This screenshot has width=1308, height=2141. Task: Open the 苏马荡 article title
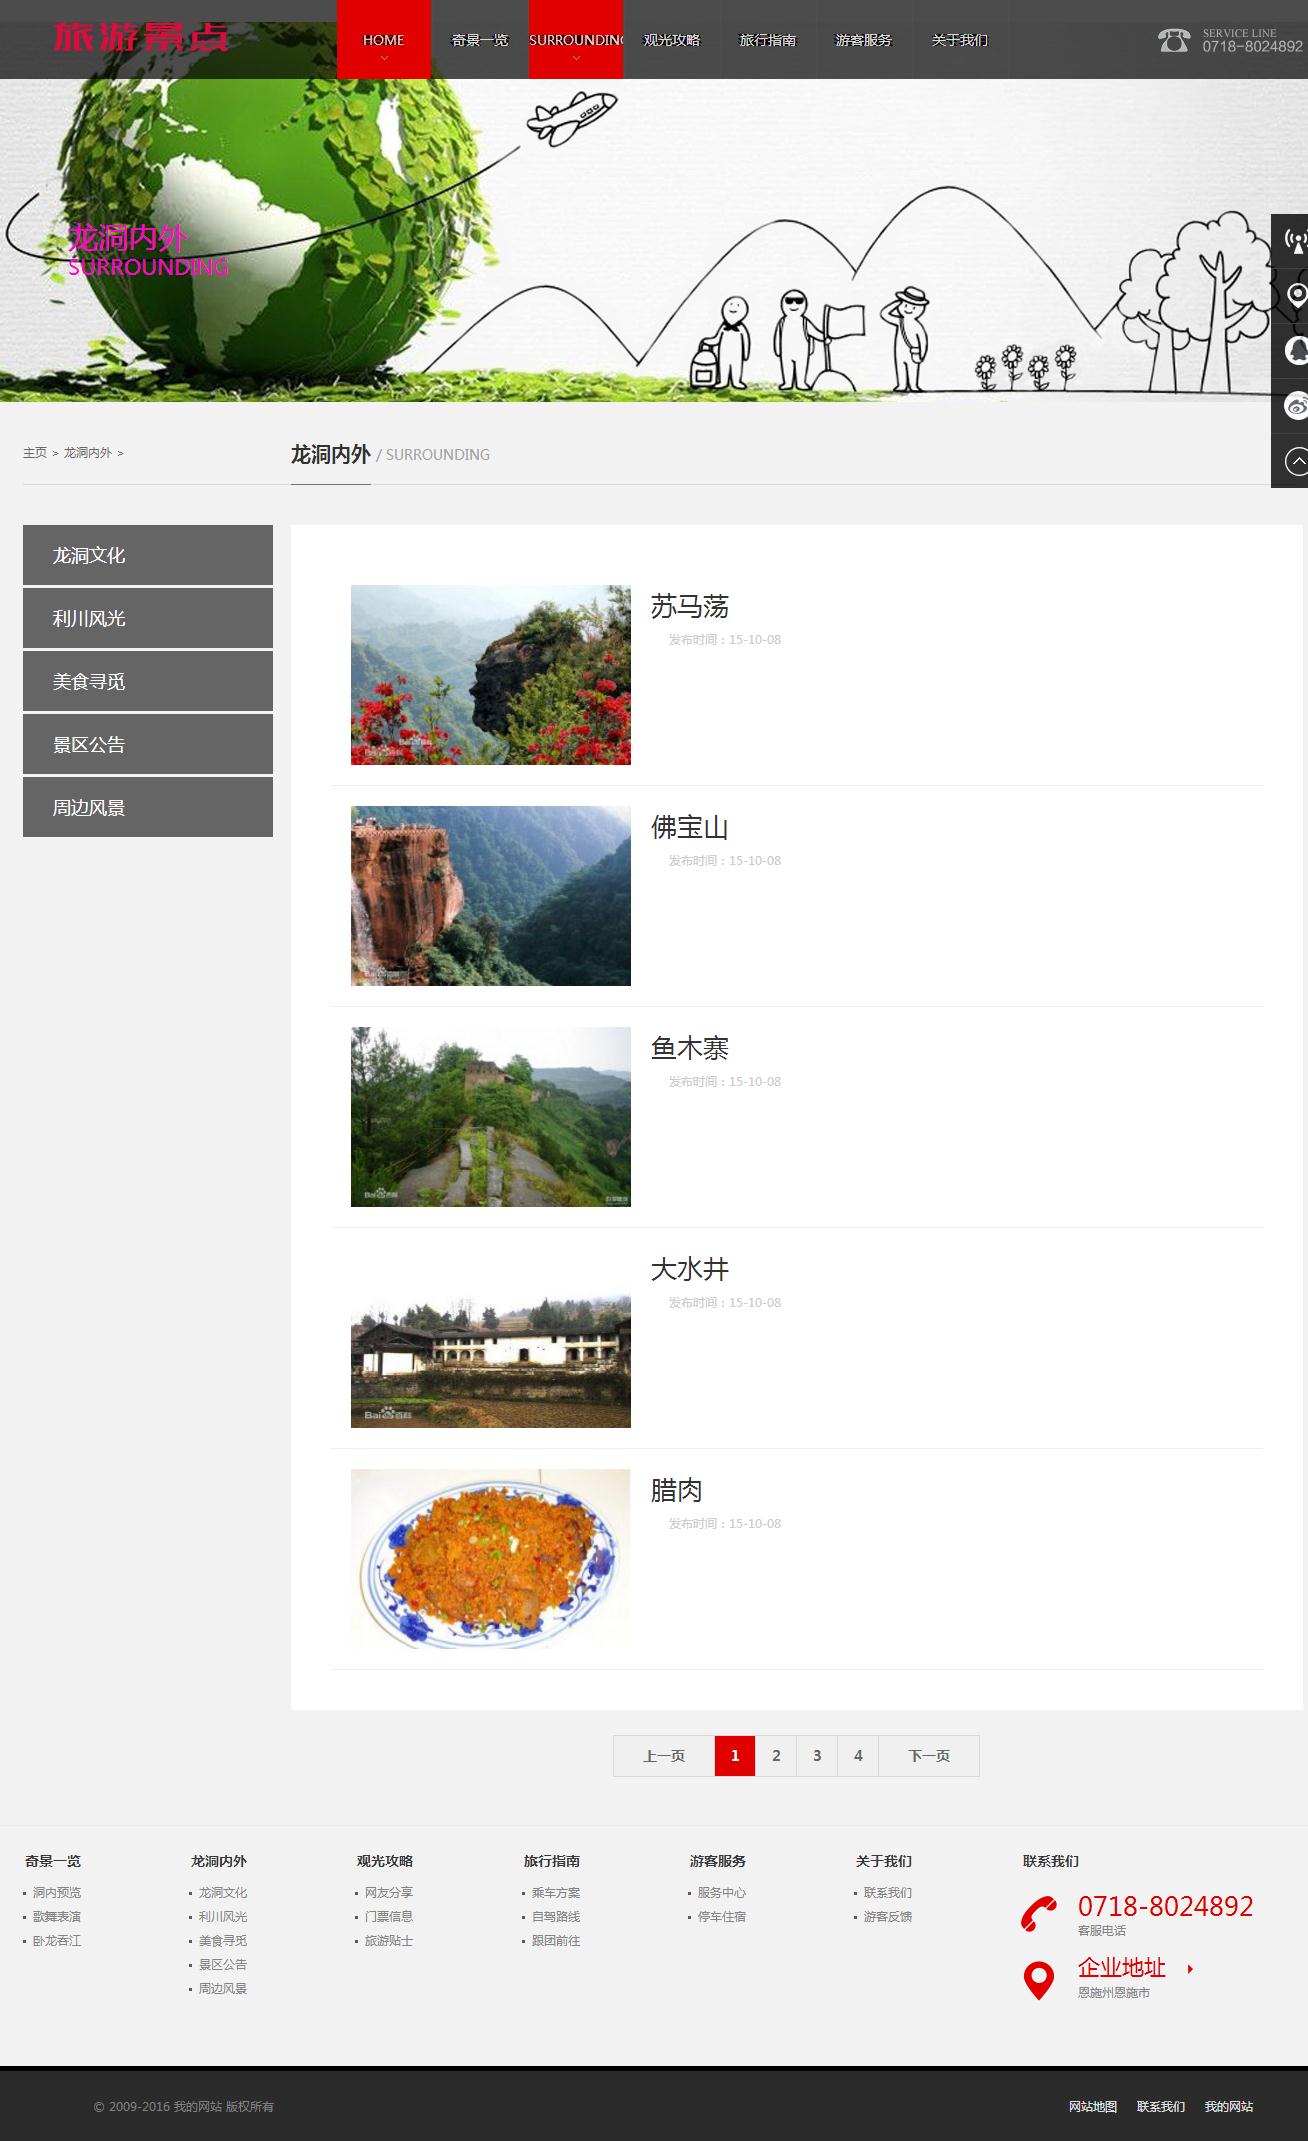[690, 607]
